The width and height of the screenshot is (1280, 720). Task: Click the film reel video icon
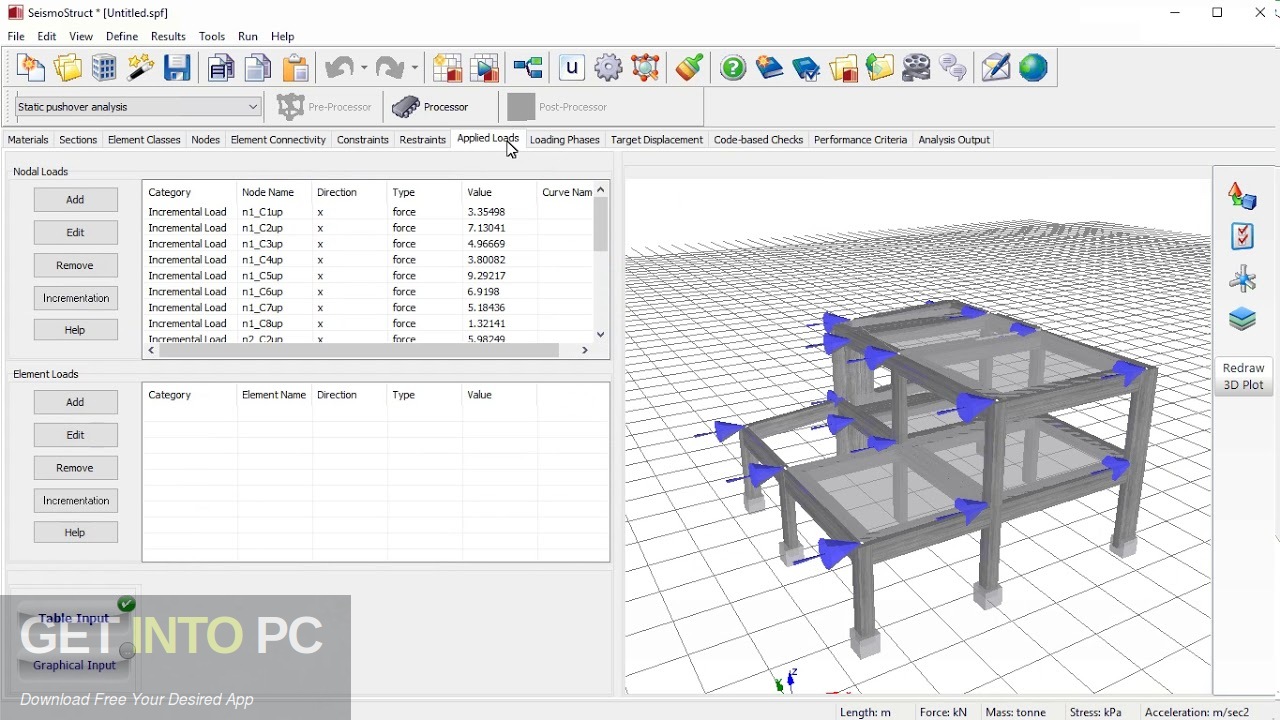[916, 68]
